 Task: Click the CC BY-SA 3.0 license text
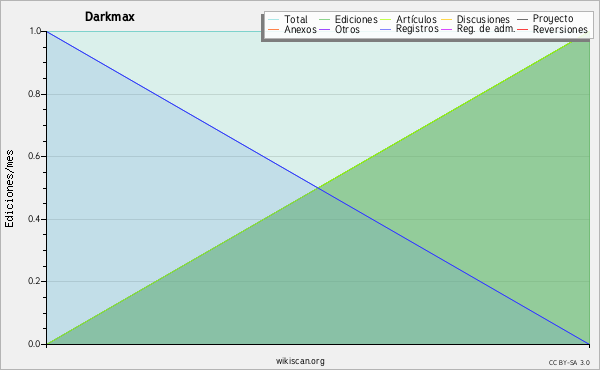point(569,363)
